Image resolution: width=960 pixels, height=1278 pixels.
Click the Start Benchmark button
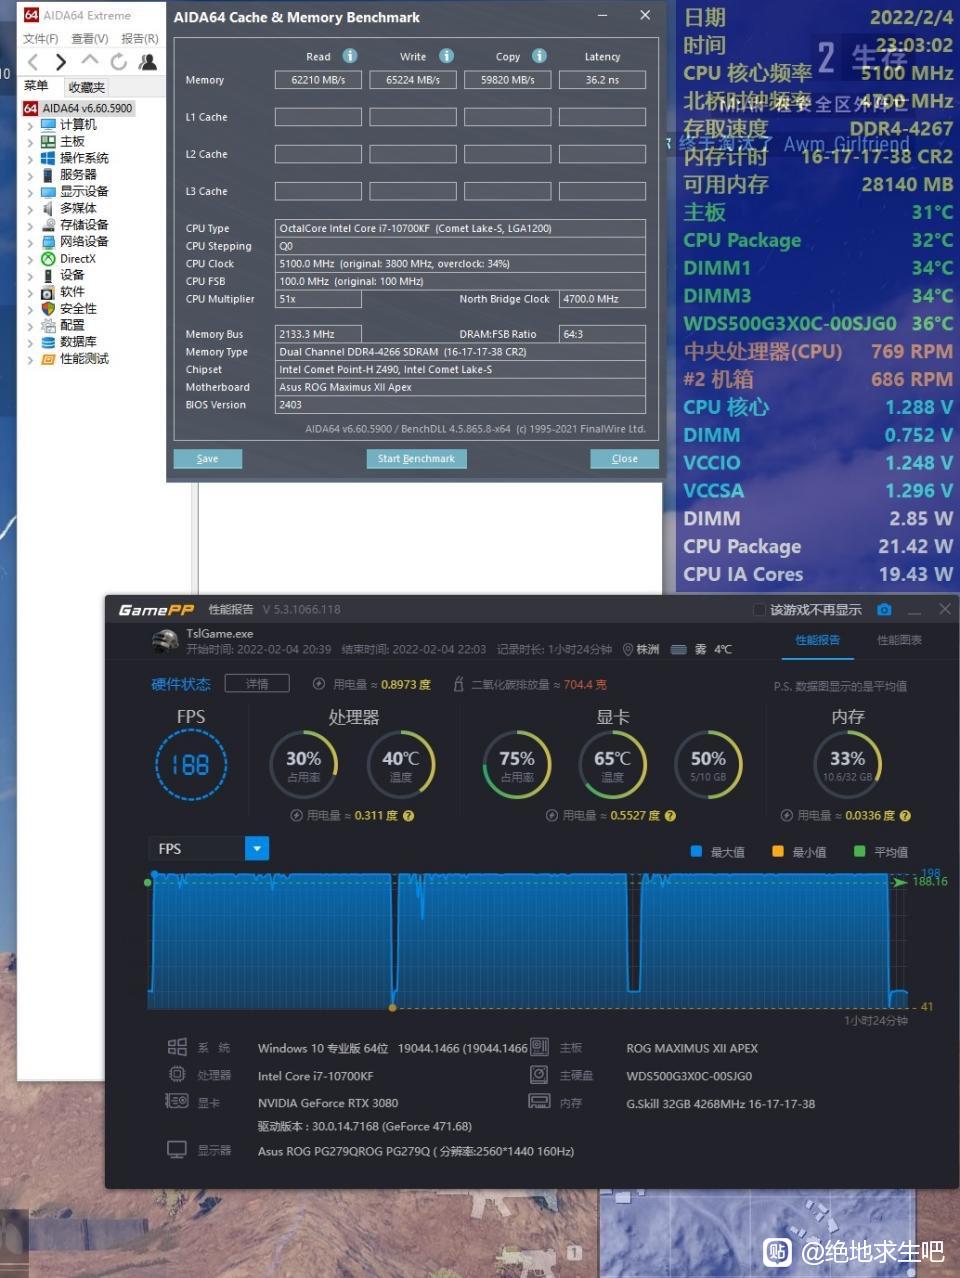pyautogui.click(x=416, y=459)
